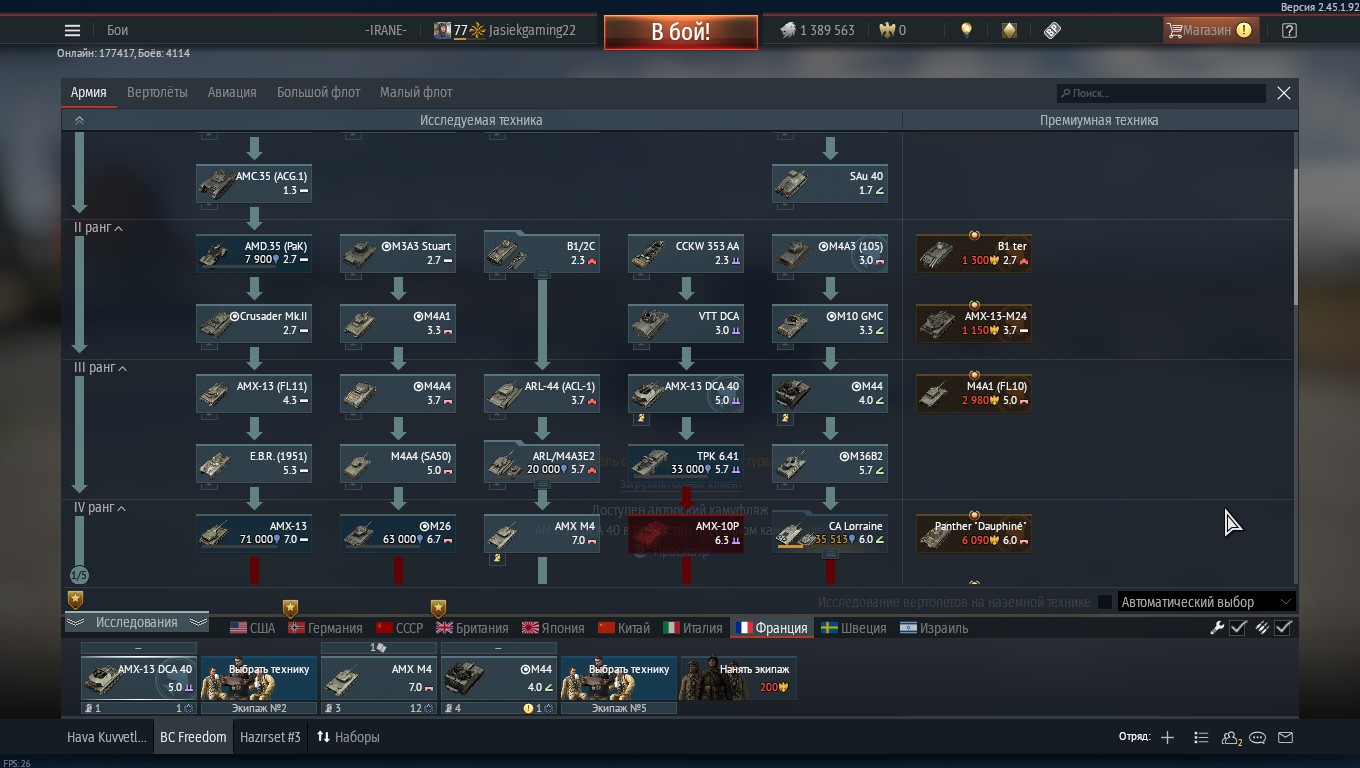The width and height of the screenshot is (1360, 768).
Task: Toggle the checkbox after the ammo belts icon
Action: click(1284, 628)
